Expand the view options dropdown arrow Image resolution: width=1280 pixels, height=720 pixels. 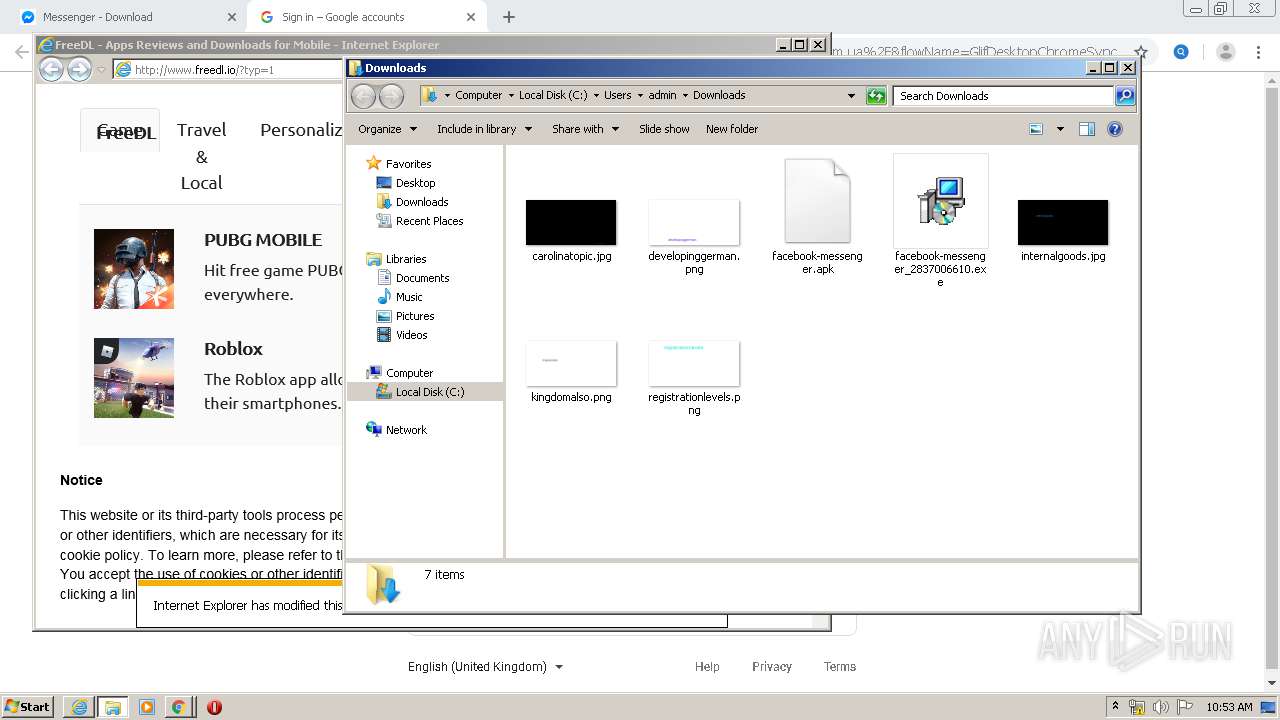click(x=1060, y=129)
